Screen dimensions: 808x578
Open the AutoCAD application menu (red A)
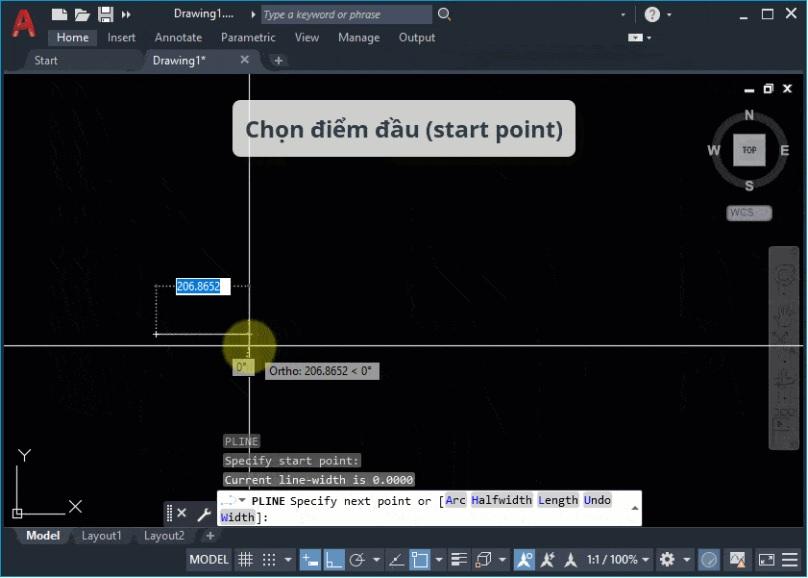tap(24, 24)
